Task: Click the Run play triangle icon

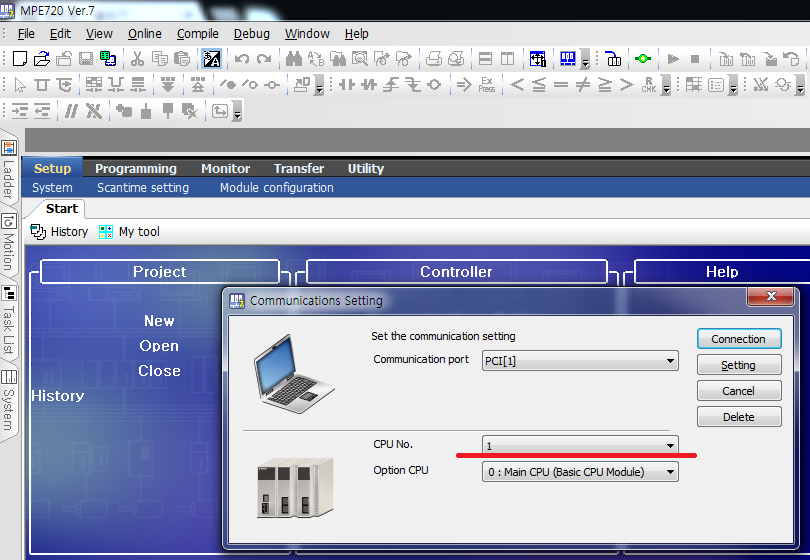Action: (x=673, y=59)
